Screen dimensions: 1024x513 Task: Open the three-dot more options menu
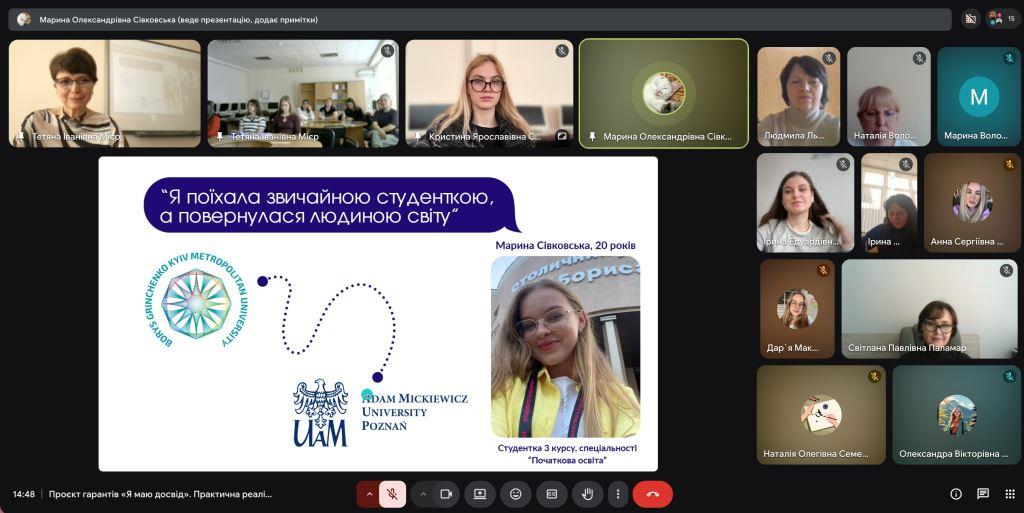click(x=618, y=494)
